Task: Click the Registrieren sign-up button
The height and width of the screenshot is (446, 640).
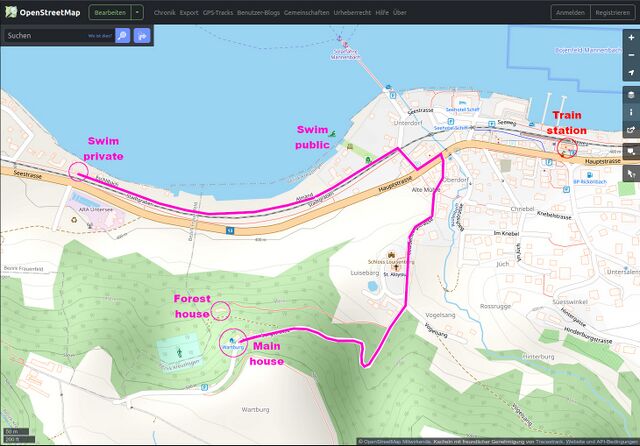Action: coord(611,12)
